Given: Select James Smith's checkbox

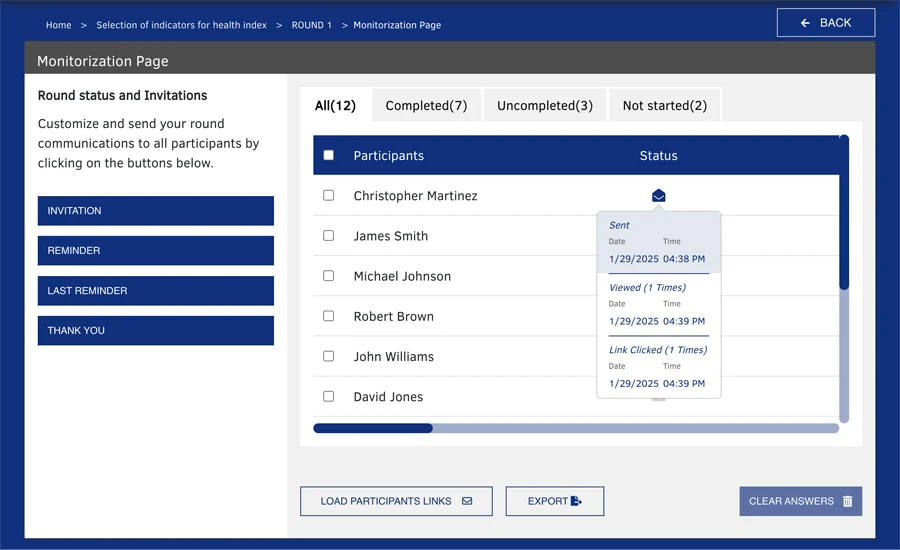Looking at the screenshot, I should point(328,235).
